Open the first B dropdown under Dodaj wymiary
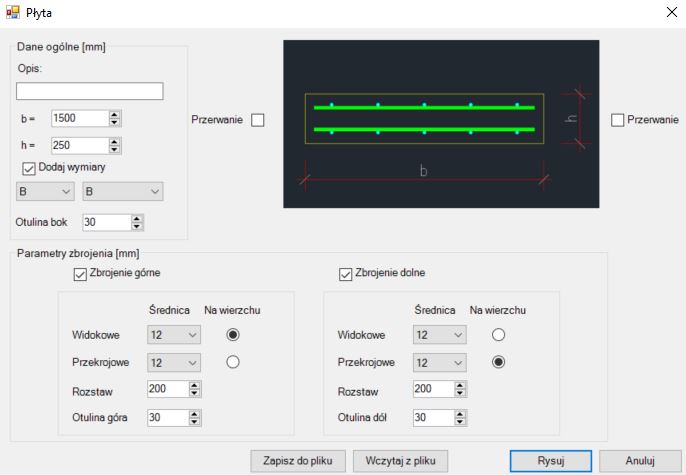686x475 pixels. [x=45, y=192]
